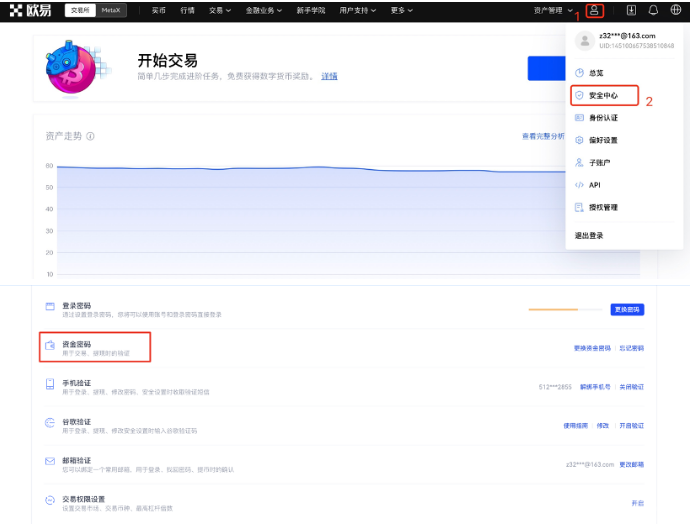This screenshot has width=691, height=530.
Task: Click 退出登录 to log out
Action: pyautogui.click(x=589, y=236)
